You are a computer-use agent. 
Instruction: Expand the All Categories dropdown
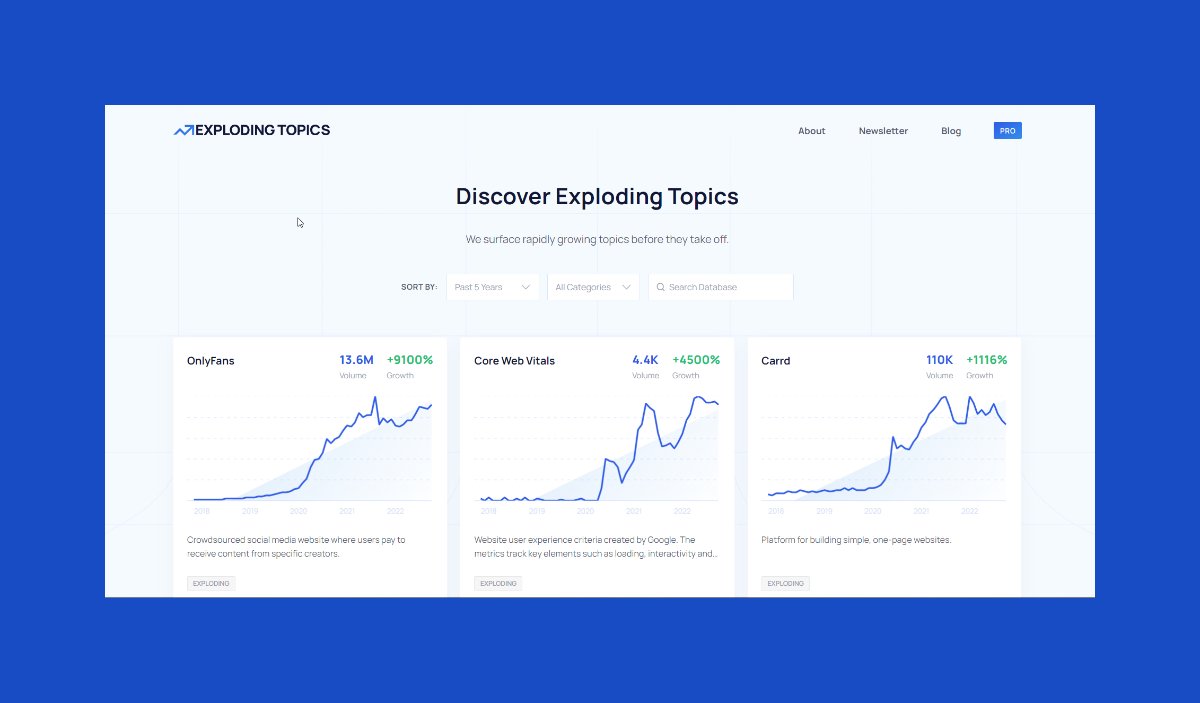click(x=594, y=287)
